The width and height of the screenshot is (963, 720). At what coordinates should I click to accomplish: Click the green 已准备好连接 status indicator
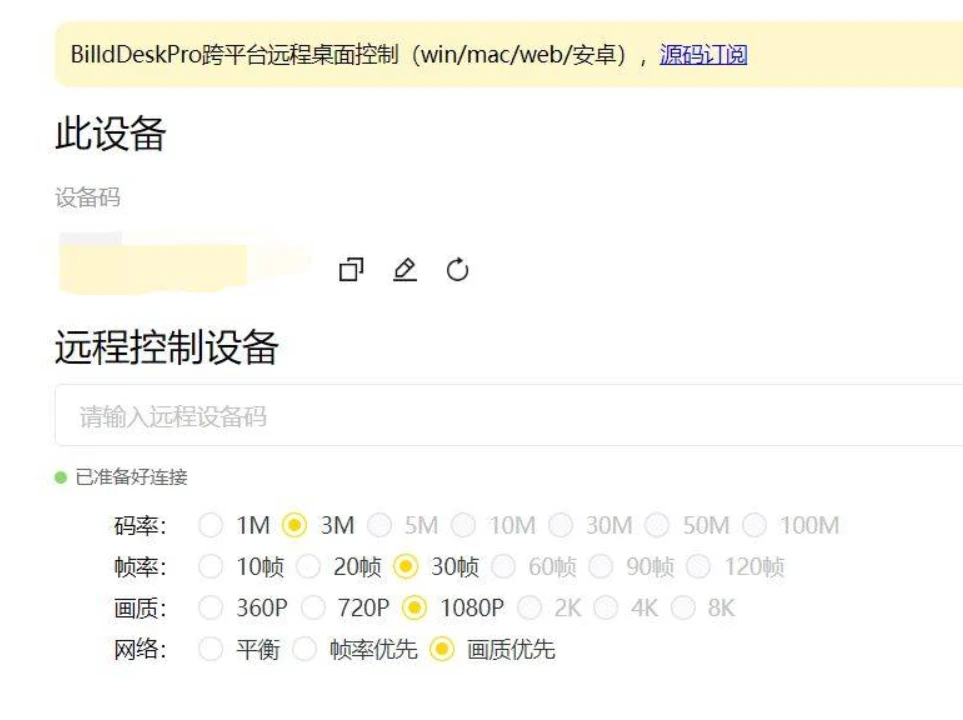coord(61,478)
